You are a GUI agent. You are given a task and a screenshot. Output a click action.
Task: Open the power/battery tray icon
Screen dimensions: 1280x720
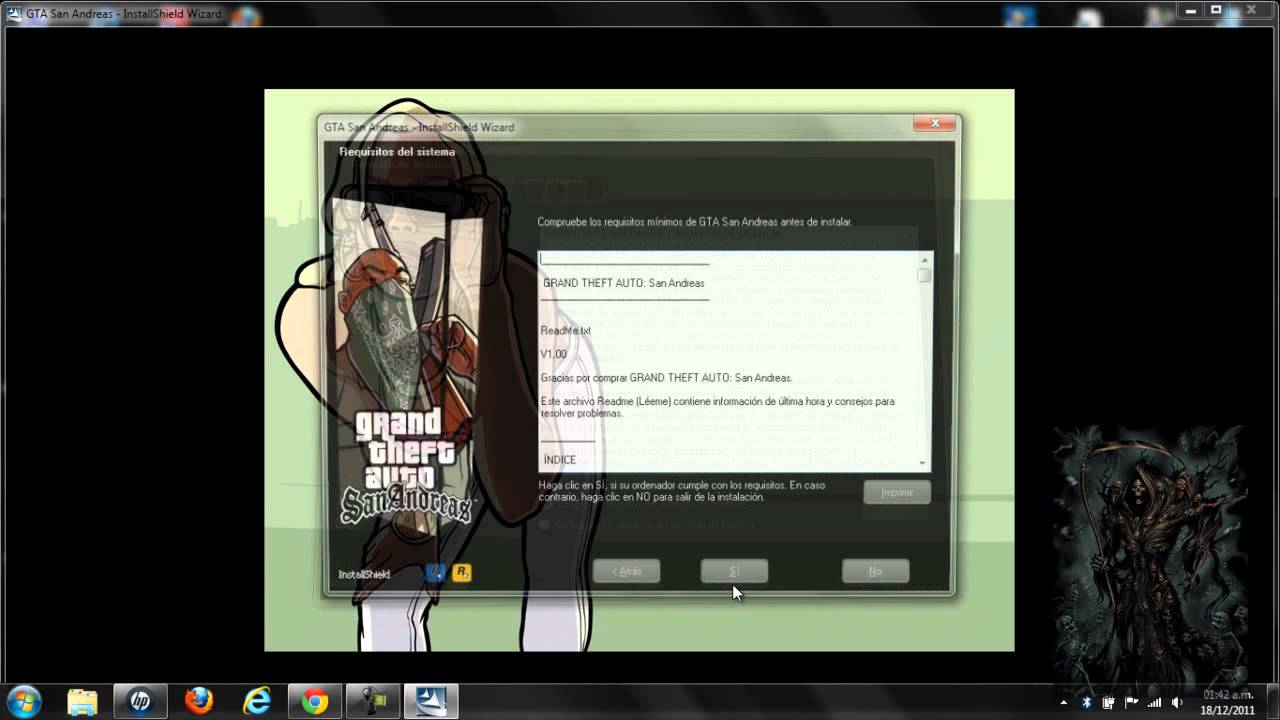[x=1109, y=702]
